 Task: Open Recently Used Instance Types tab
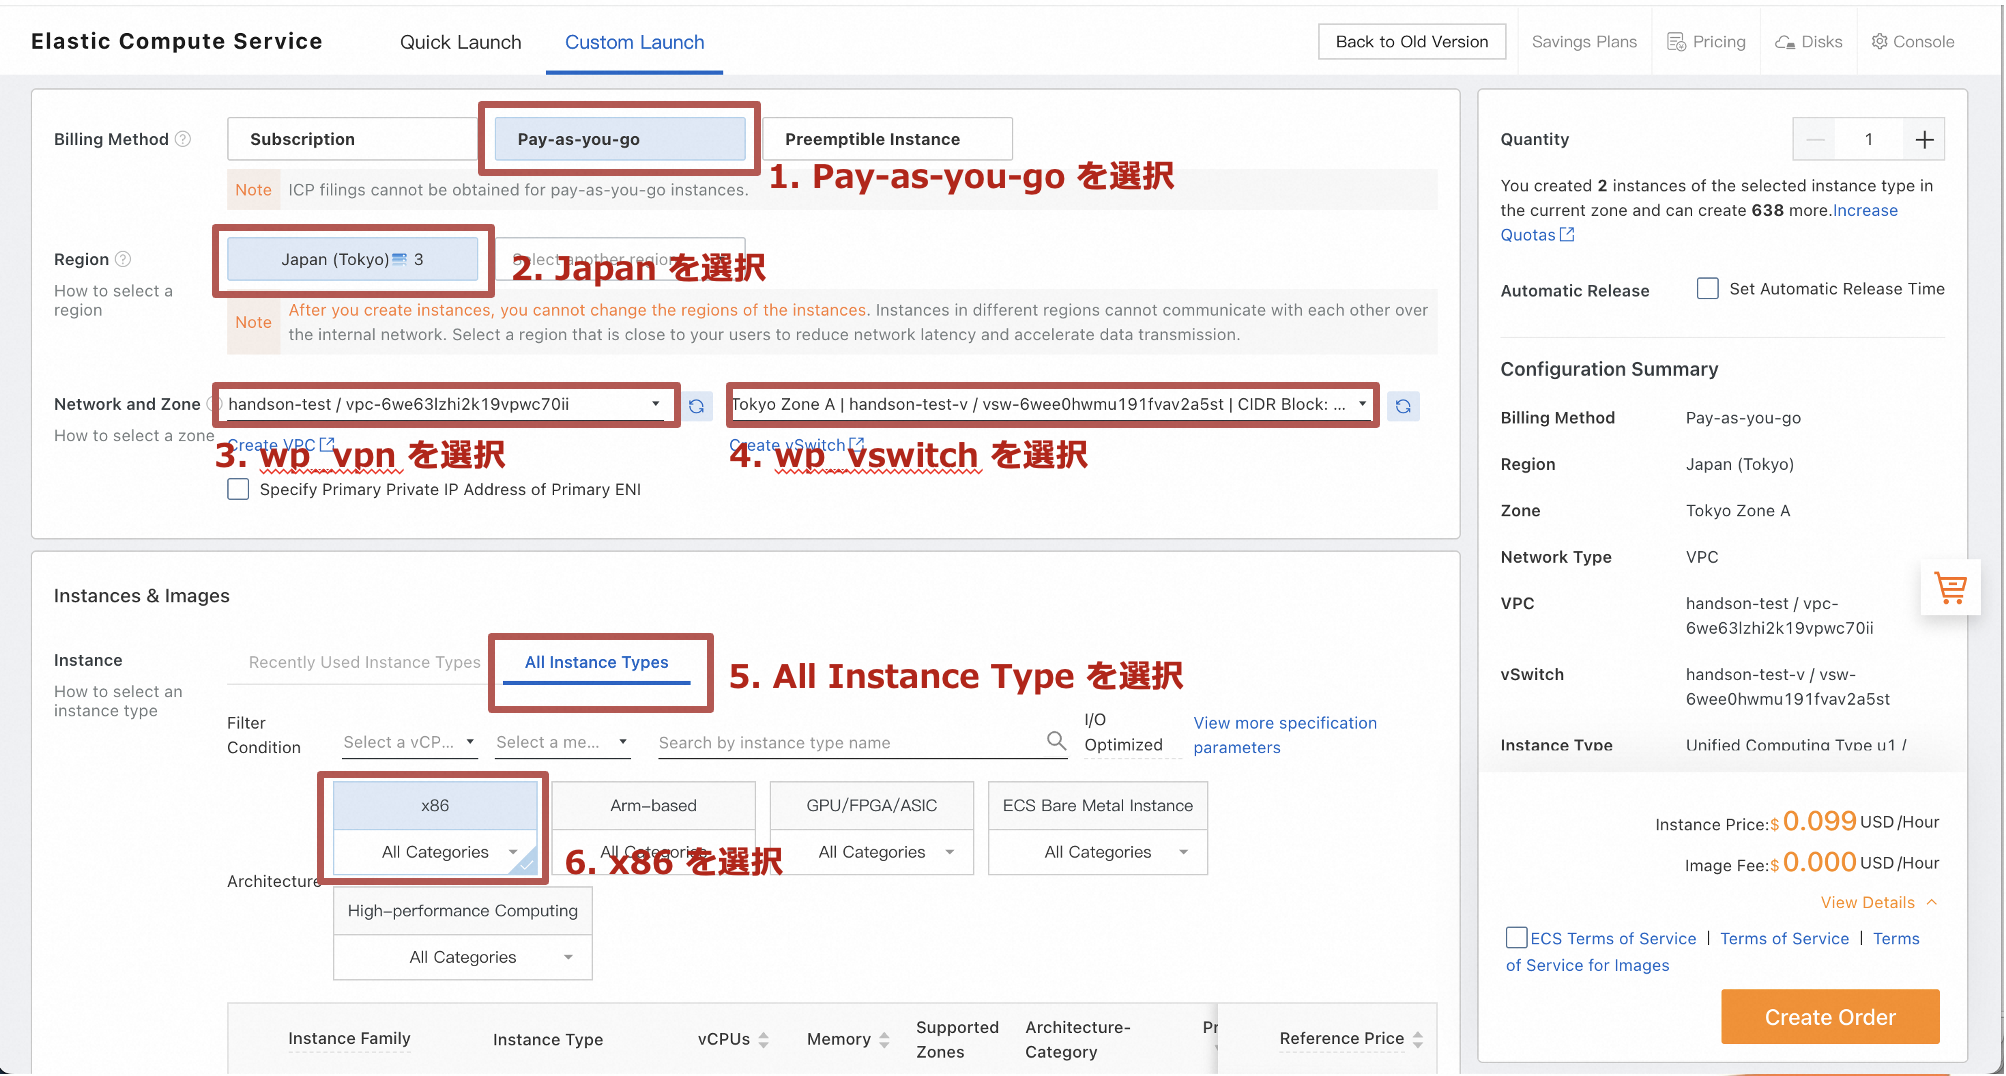(365, 662)
